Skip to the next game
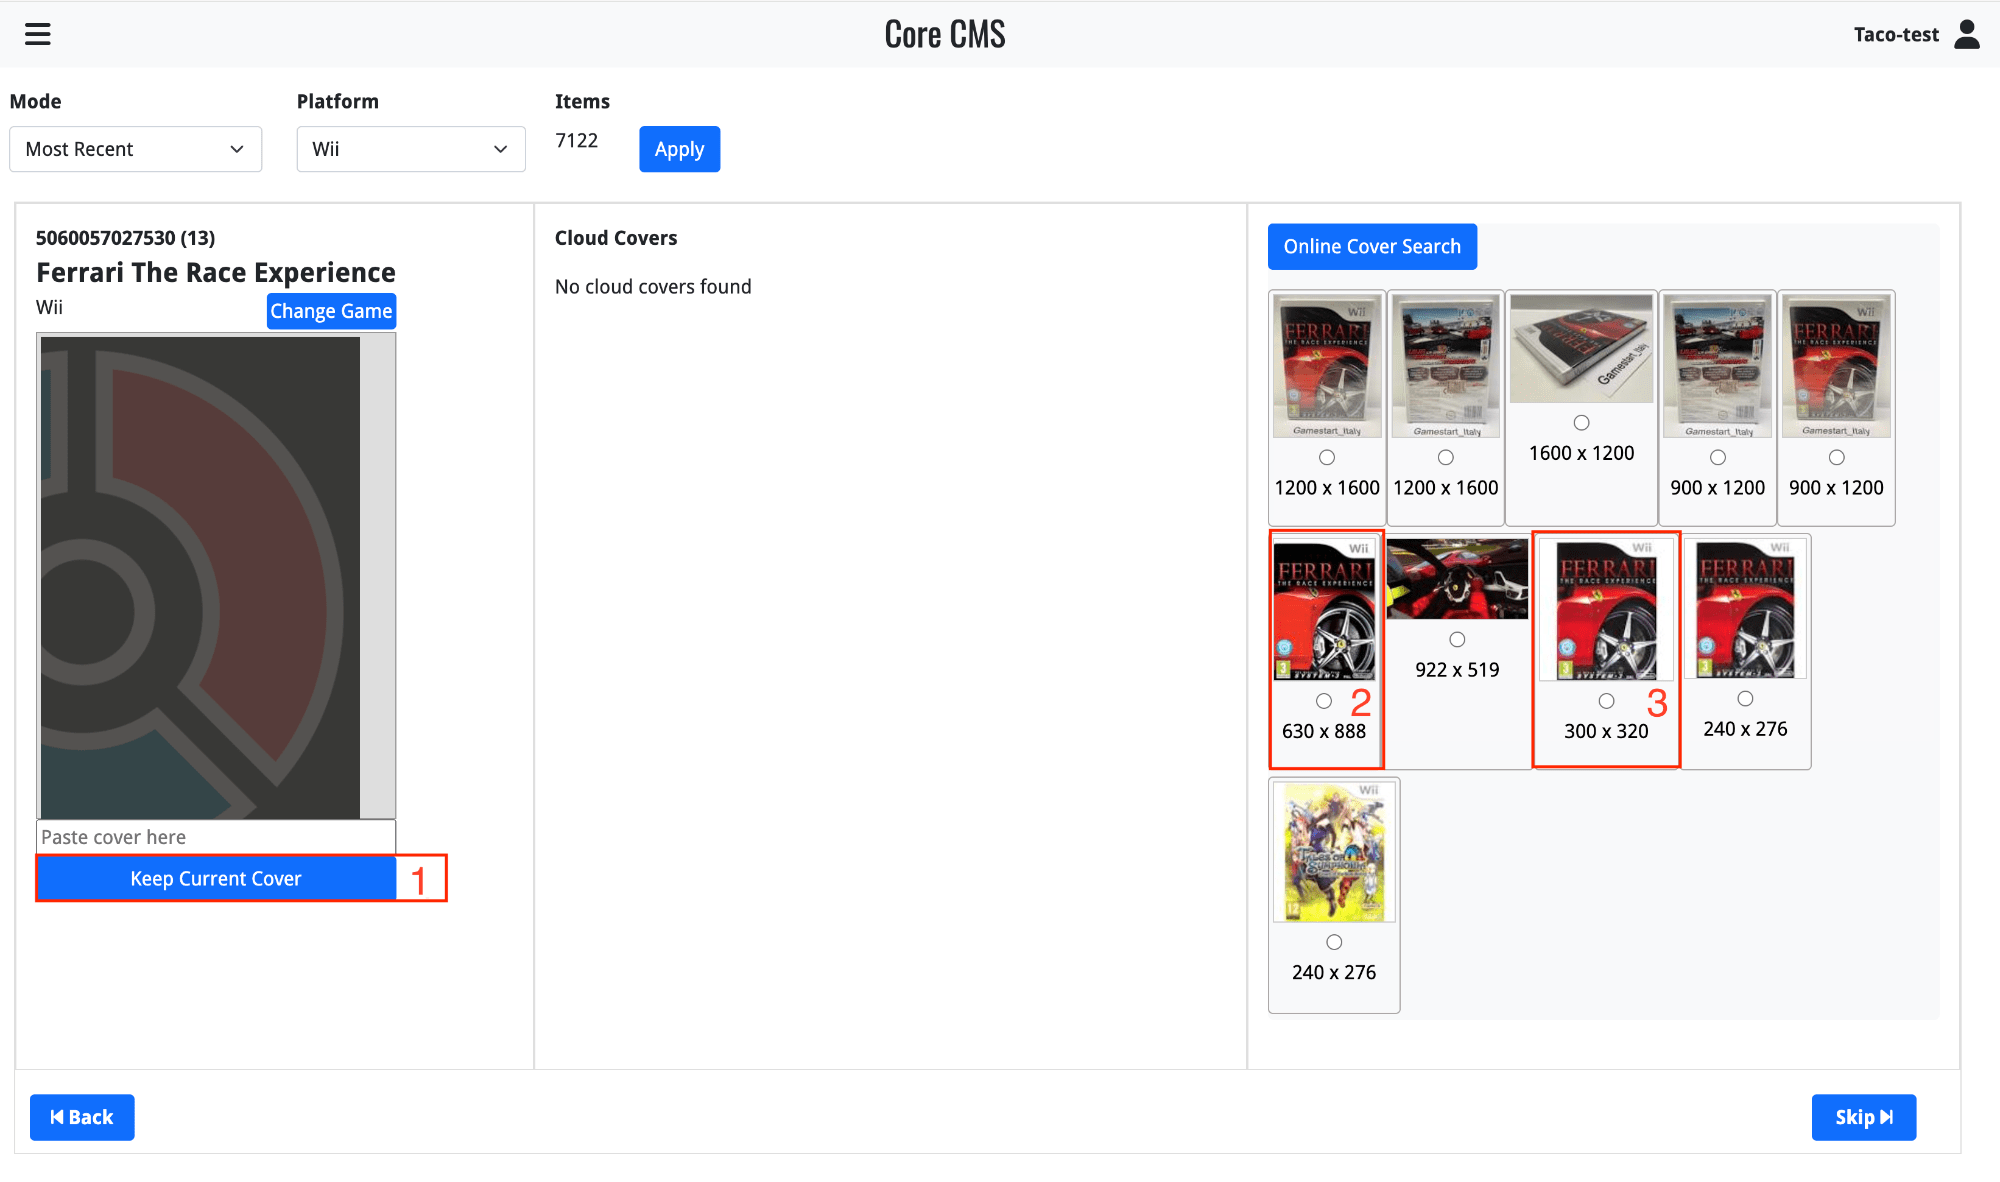The height and width of the screenshot is (1182, 2000). tap(1864, 1117)
